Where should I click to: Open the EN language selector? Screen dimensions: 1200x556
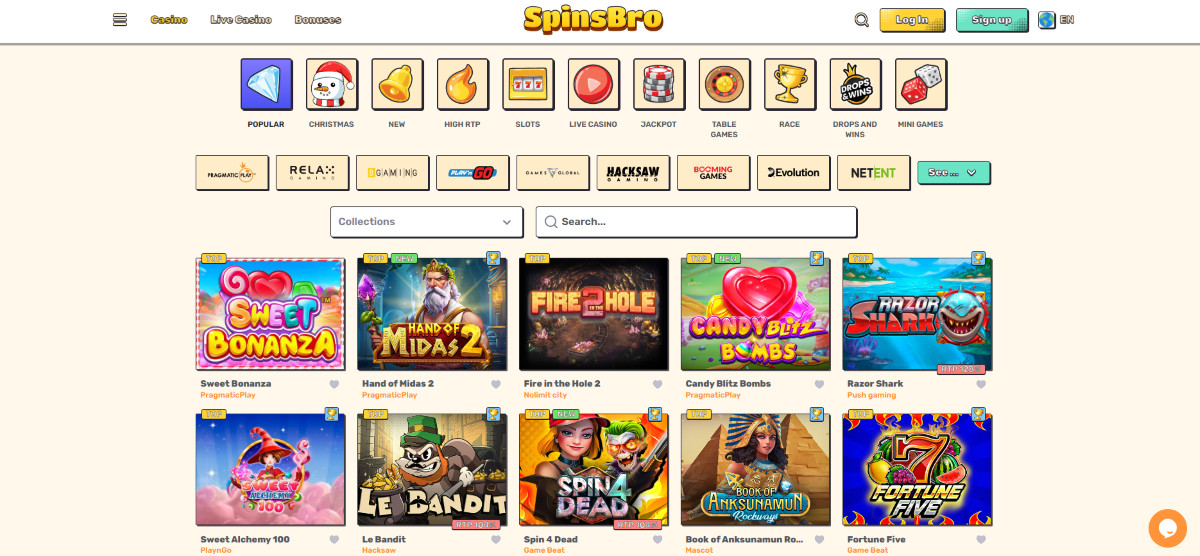pyautogui.click(x=1056, y=20)
